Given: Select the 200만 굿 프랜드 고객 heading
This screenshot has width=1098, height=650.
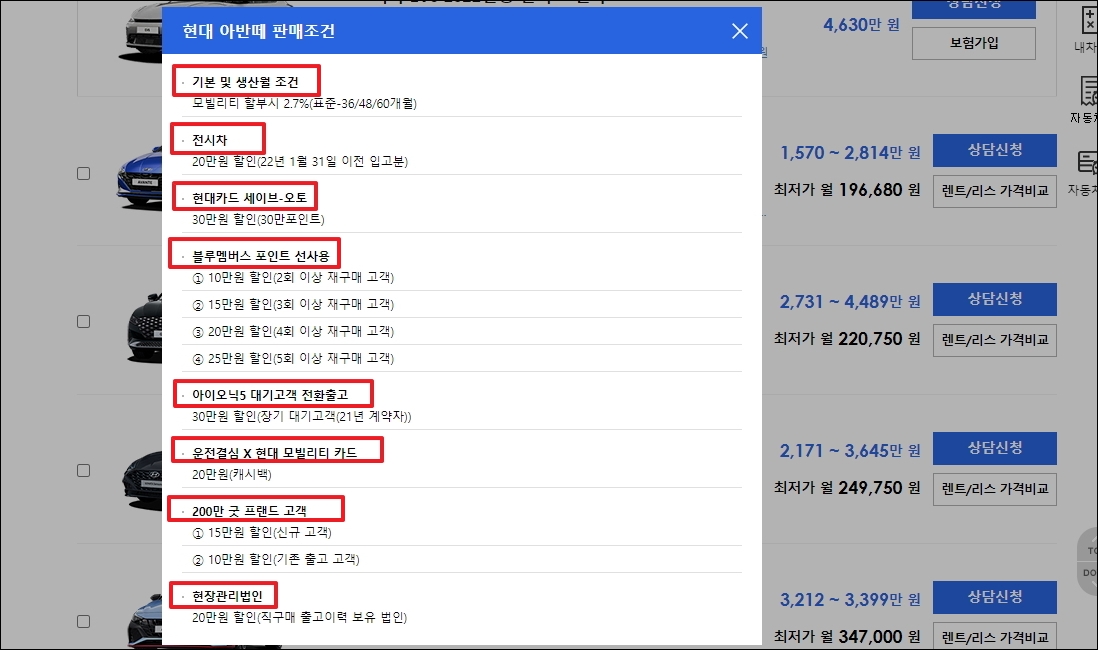Looking at the screenshot, I should click(249, 511).
